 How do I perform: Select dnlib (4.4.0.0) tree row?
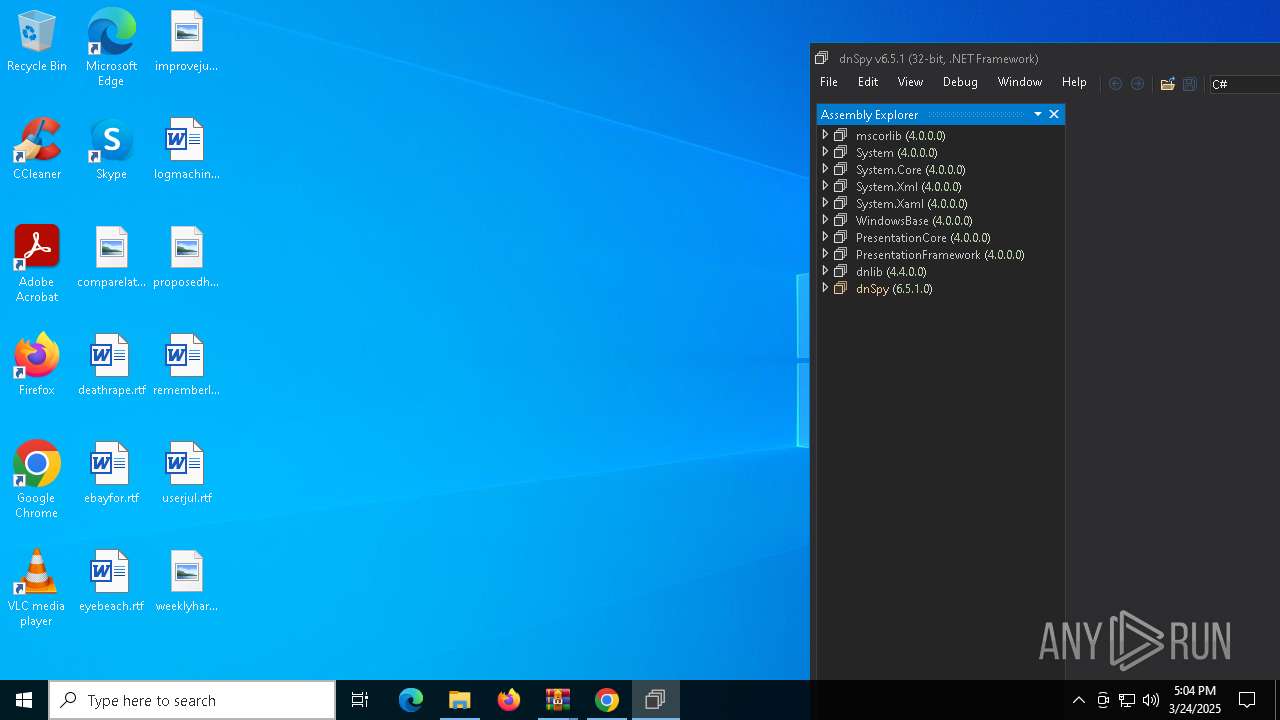tap(891, 271)
